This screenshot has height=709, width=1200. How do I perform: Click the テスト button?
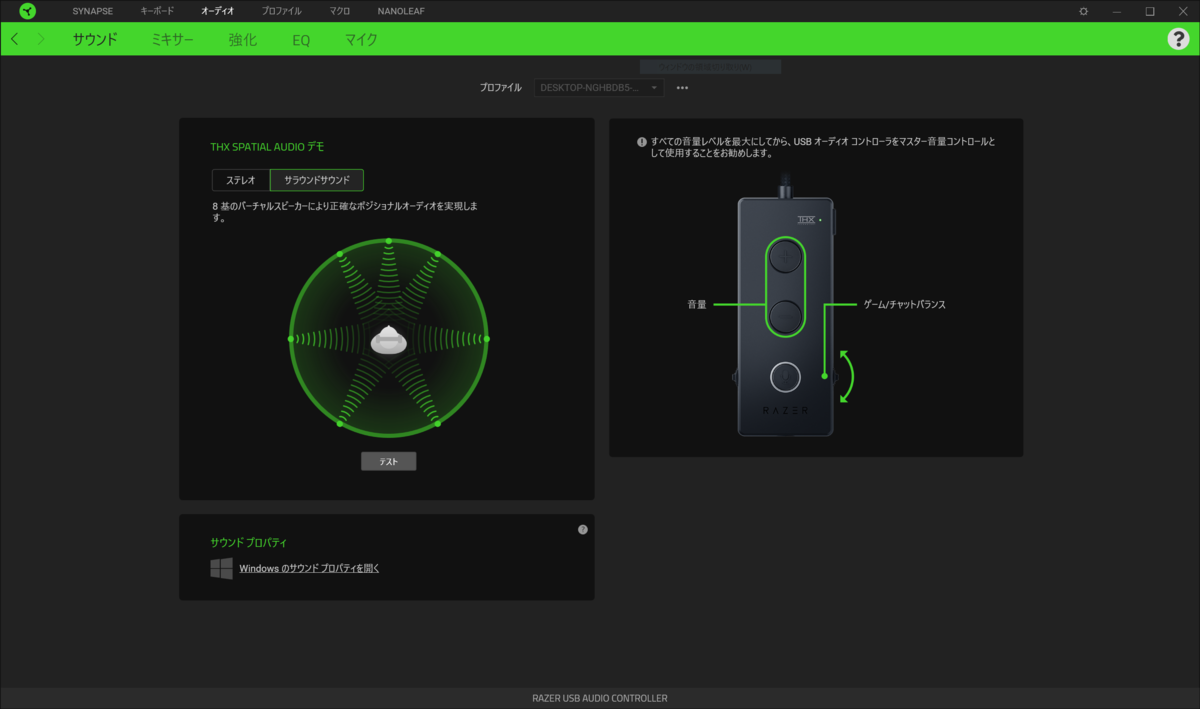click(388, 462)
